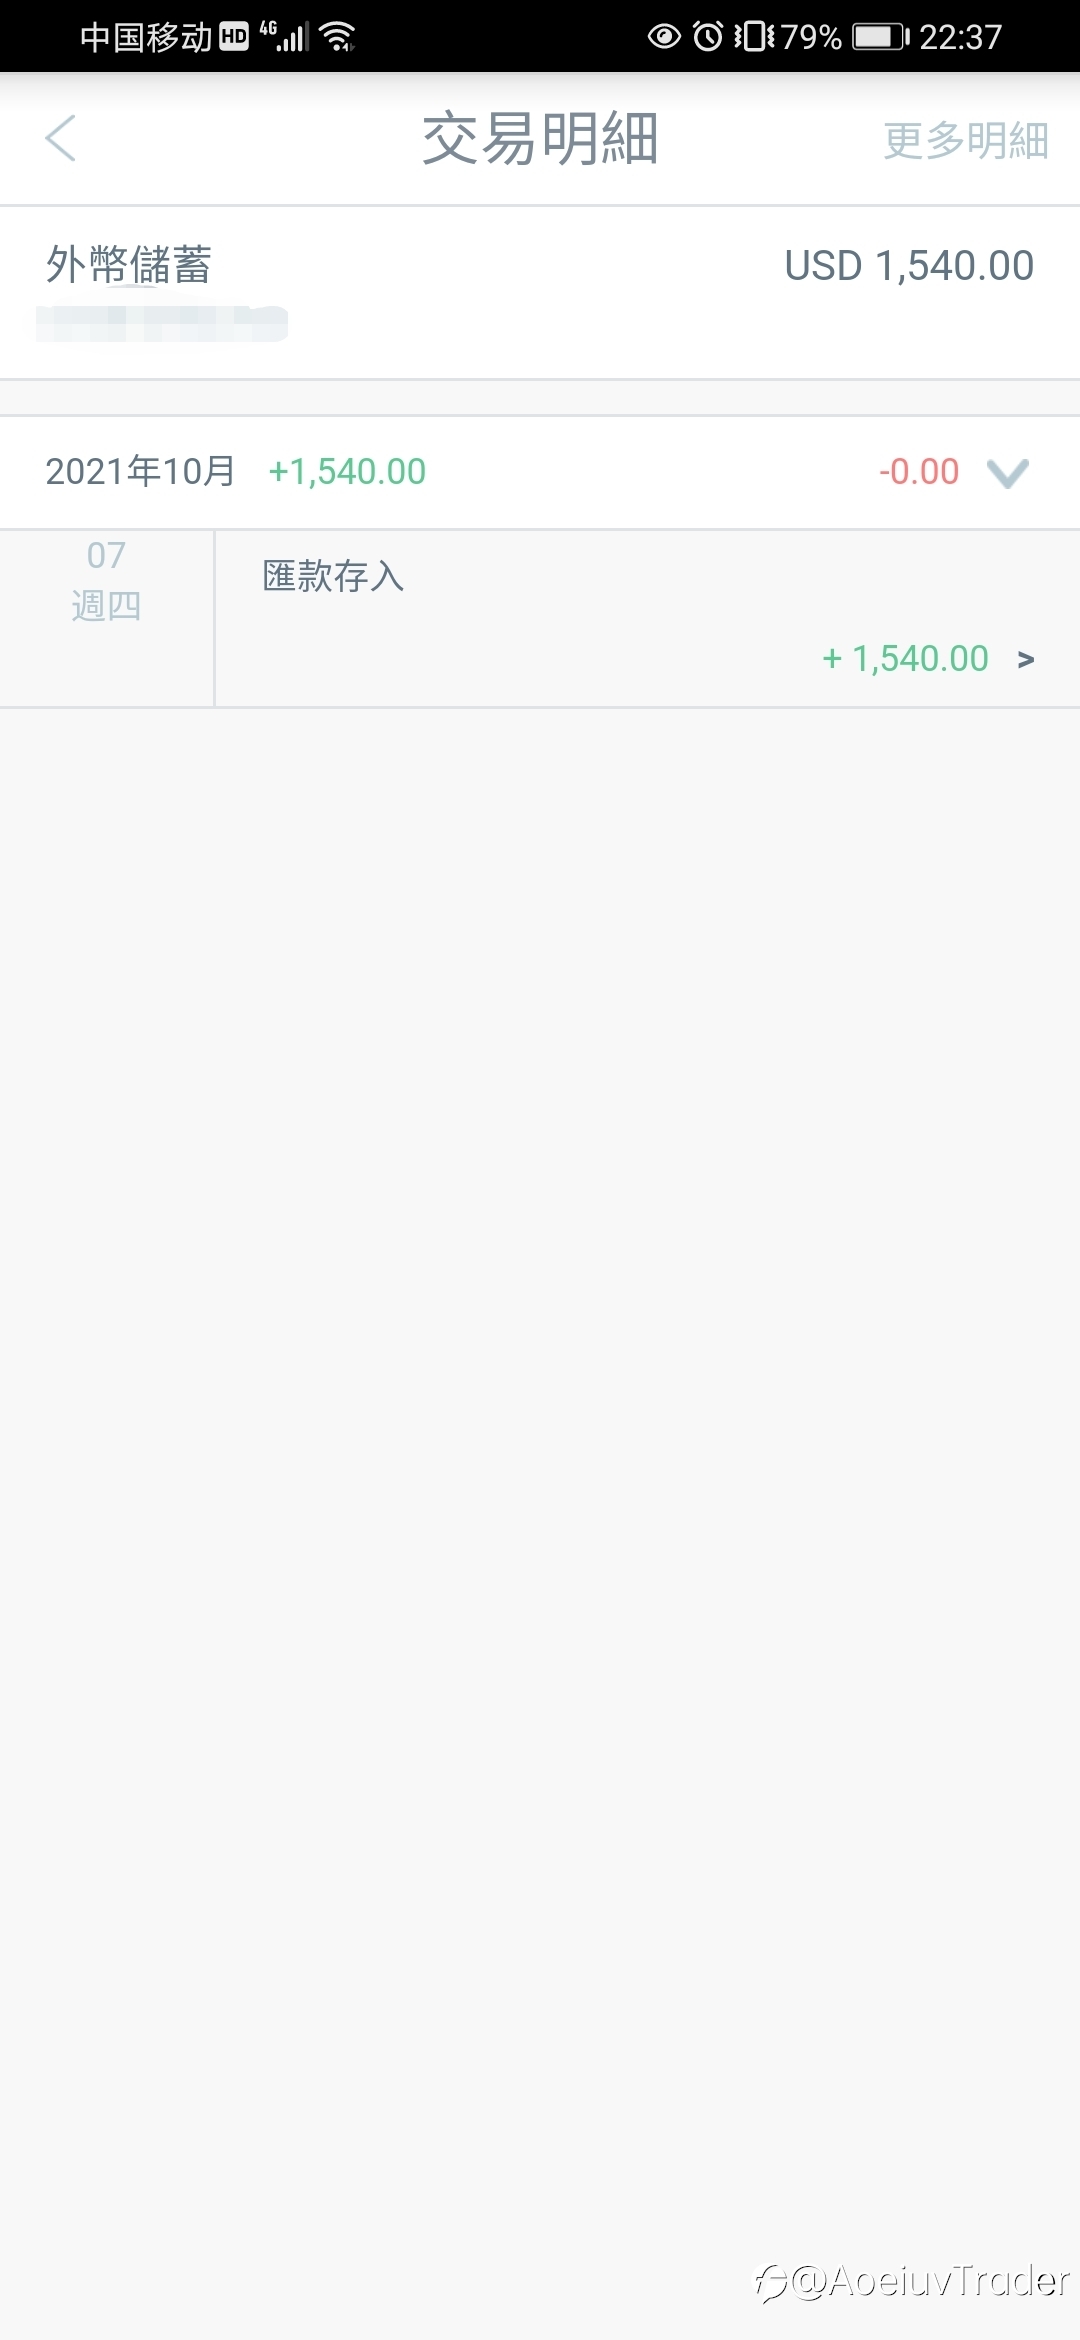Tap the monthly expense total -0.00
The image size is (1080, 2340).
point(919,472)
